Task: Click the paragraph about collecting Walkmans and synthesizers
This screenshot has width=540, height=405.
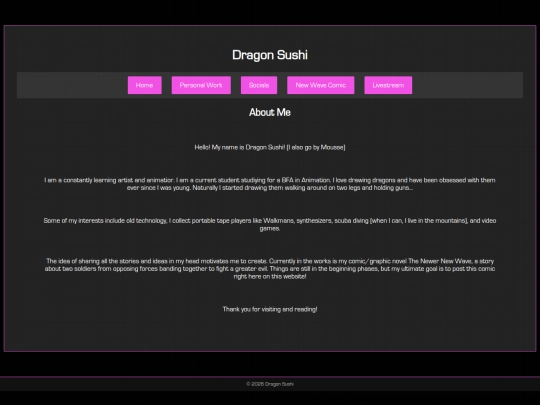Action: point(270,224)
